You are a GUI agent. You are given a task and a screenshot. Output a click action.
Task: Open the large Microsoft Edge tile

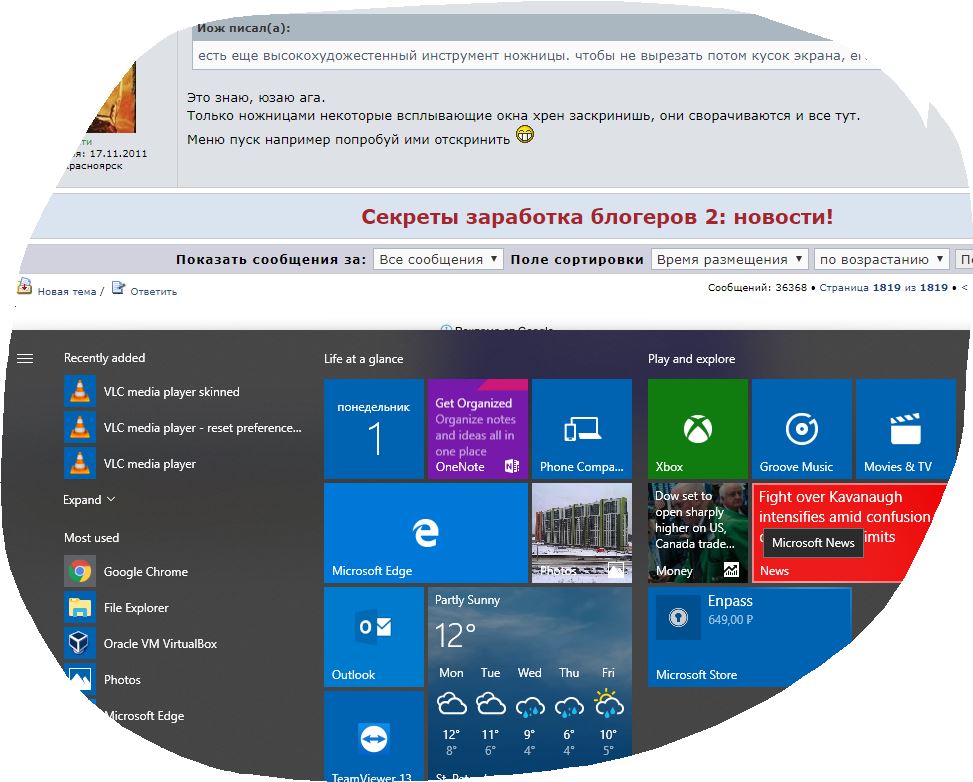(x=426, y=533)
